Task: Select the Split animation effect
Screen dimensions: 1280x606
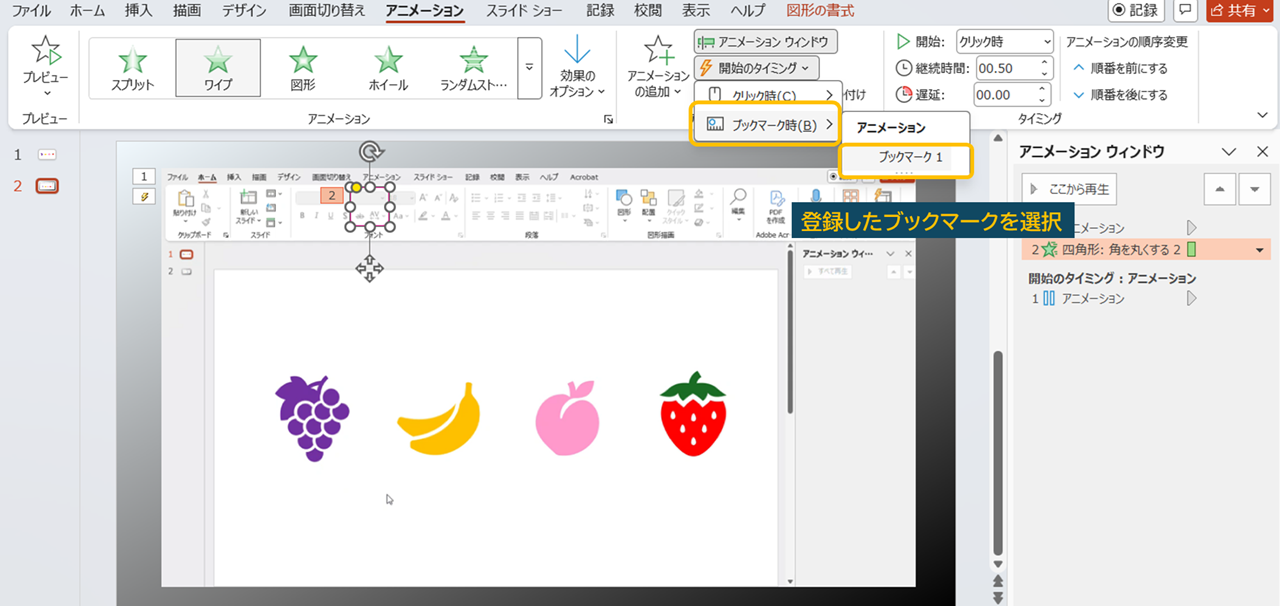Action: [x=132, y=60]
